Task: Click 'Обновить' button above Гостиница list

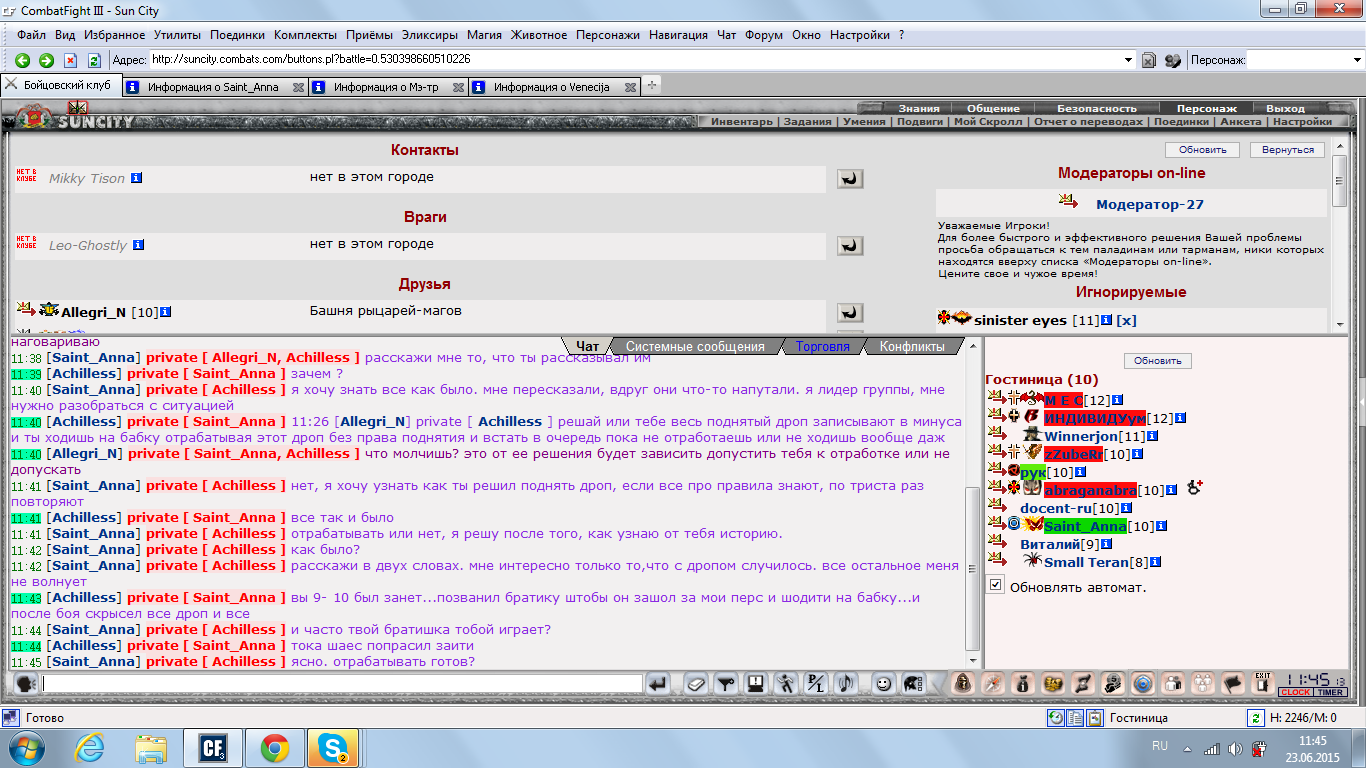Action: (1157, 361)
